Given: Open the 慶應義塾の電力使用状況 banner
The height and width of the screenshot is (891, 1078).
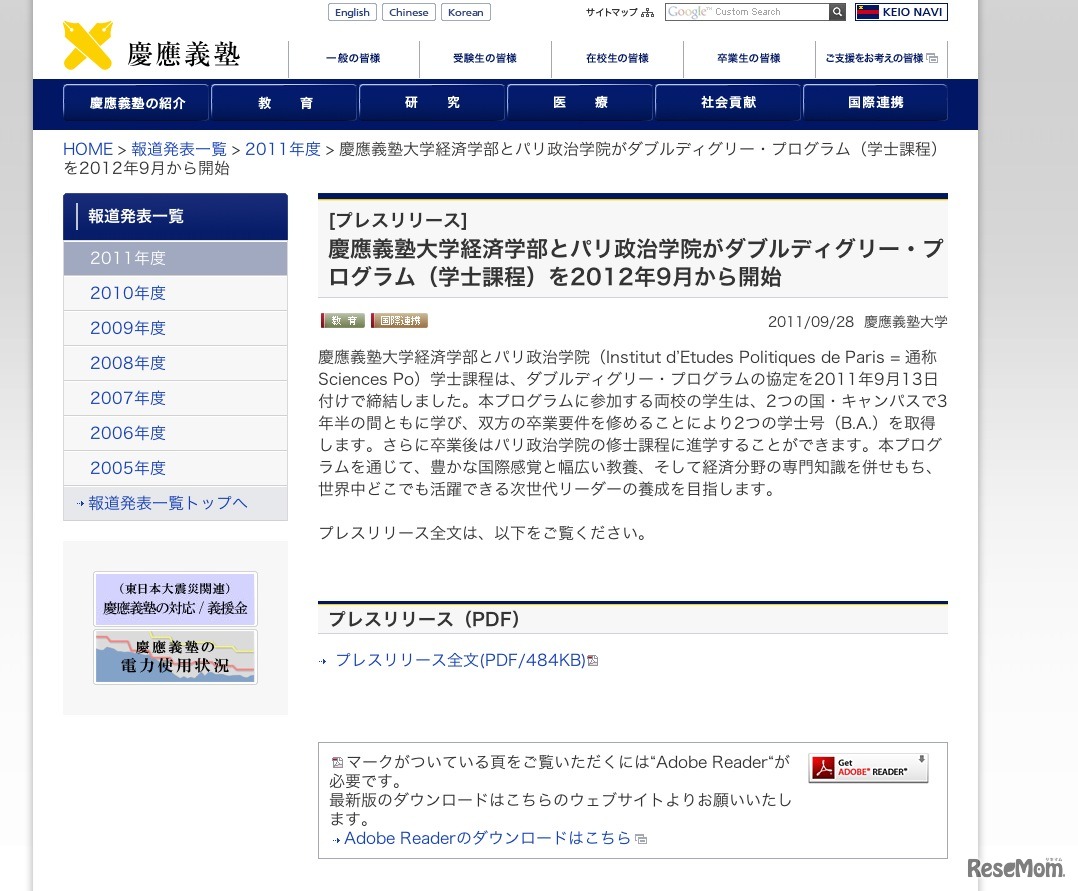Looking at the screenshot, I should click(175, 656).
